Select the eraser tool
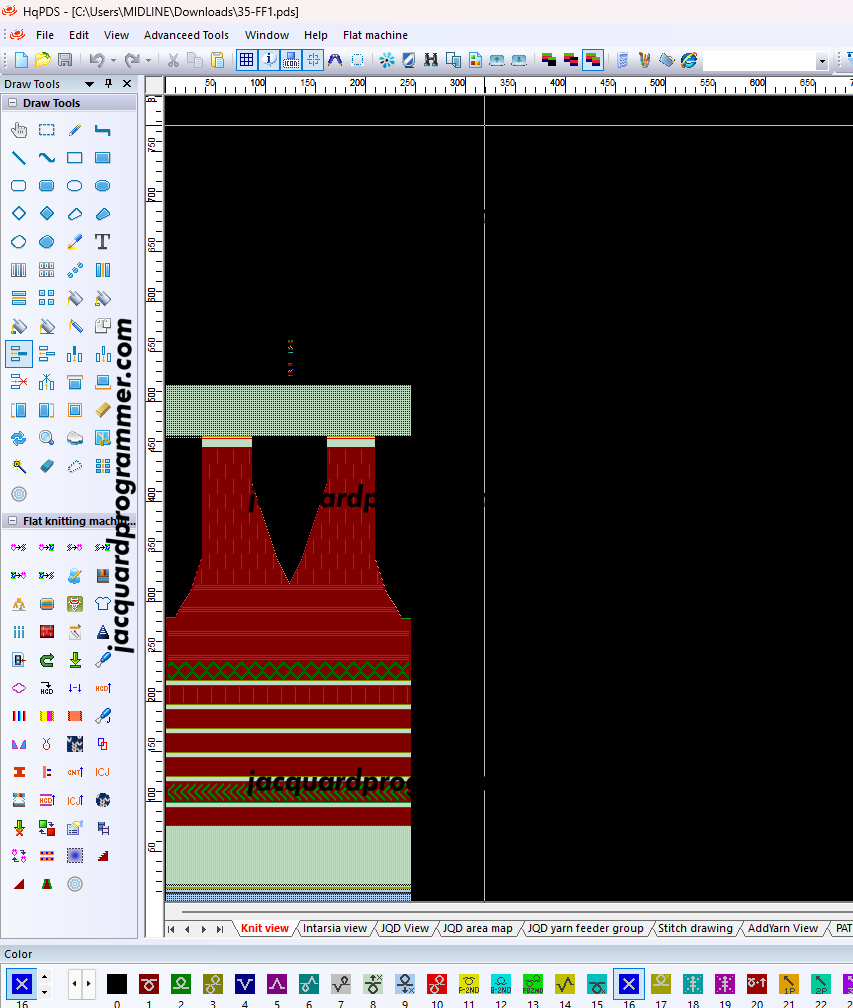 tap(46, 466)
